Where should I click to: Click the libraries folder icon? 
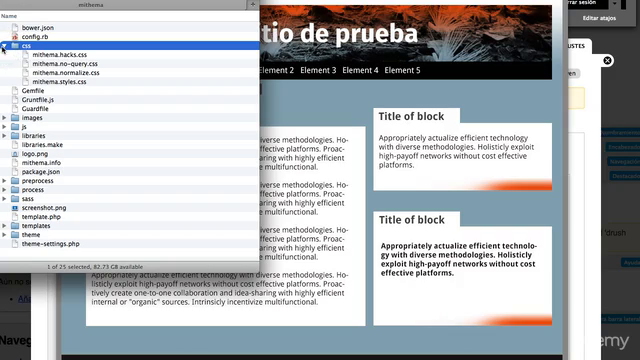[x=15, y=136]
